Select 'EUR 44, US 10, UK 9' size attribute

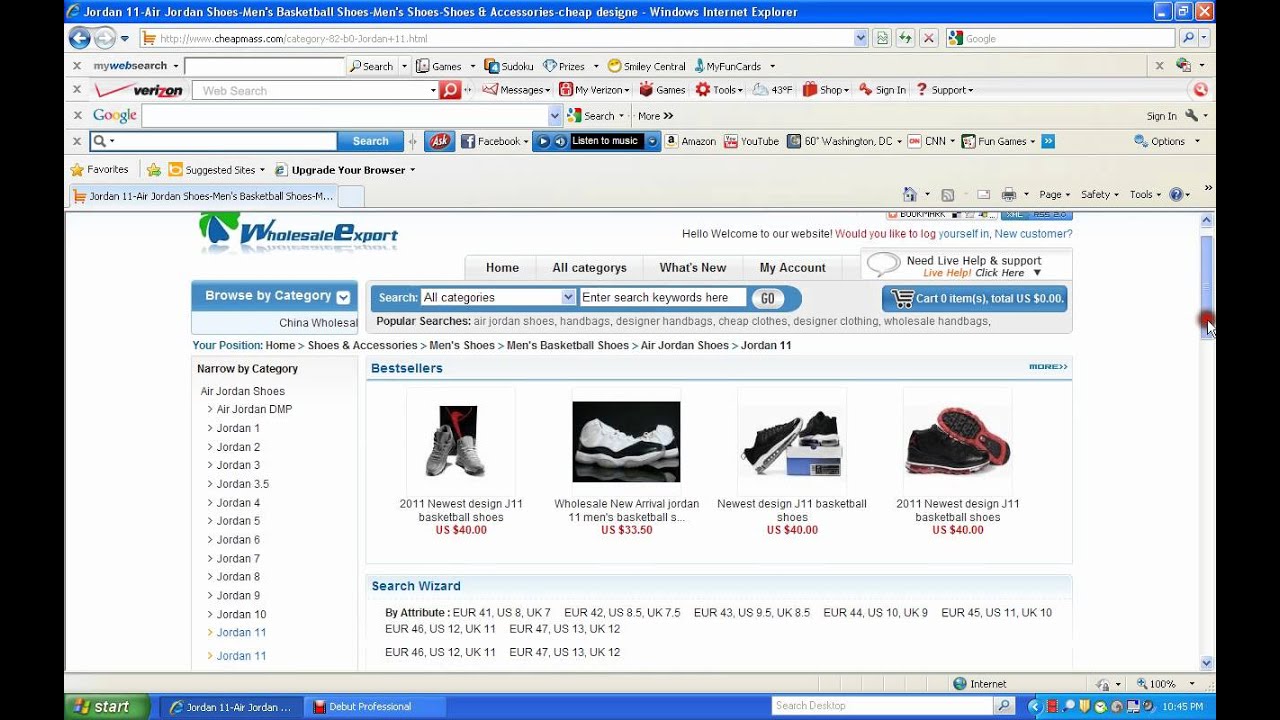point(875,613)
